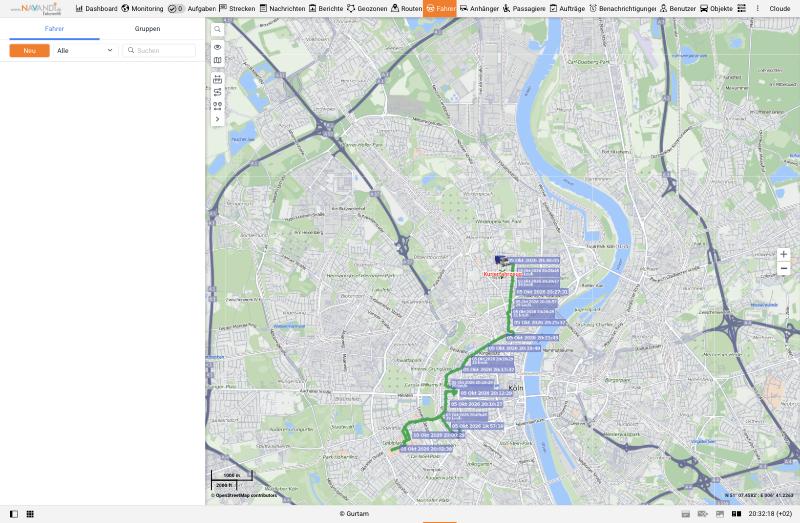This screenshot has width=800, height=523.
Task: Open the three-dot options menu
Action: click(x=758, y=9)
